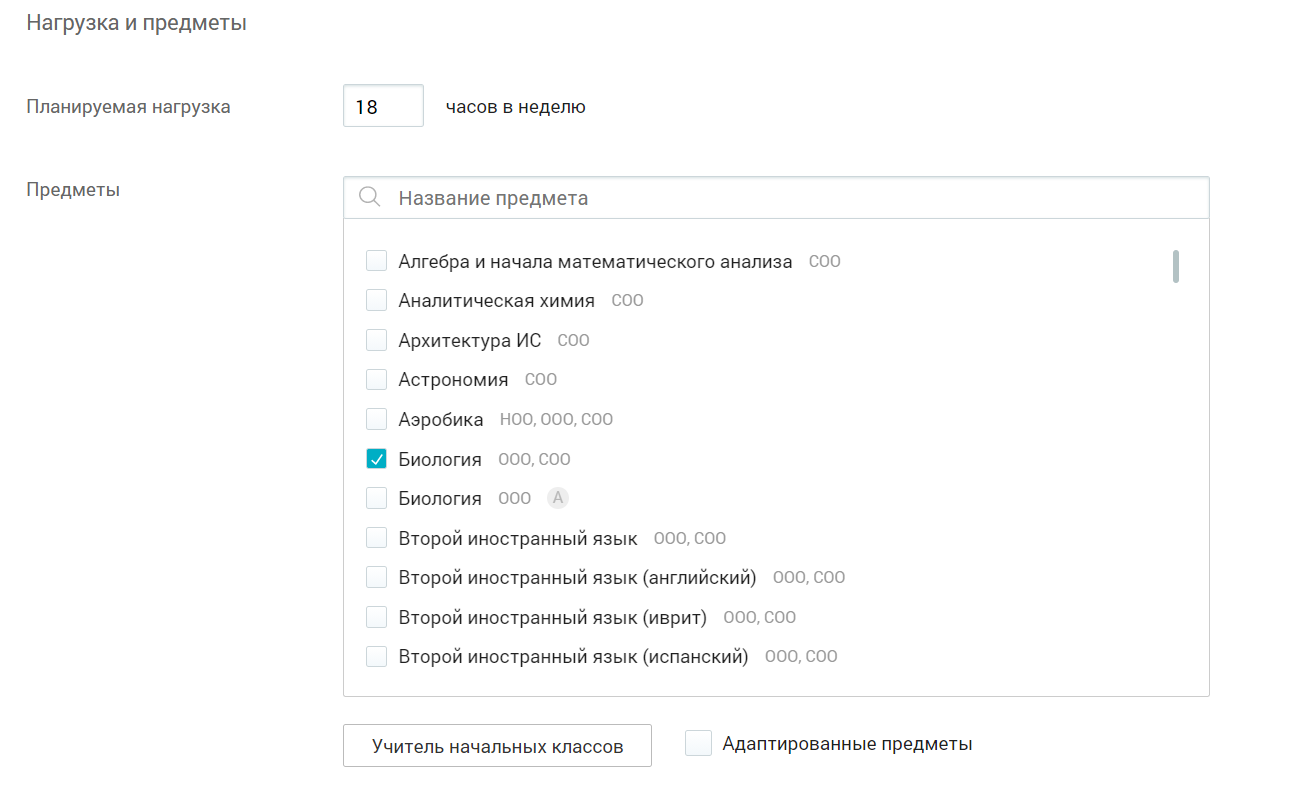Enable the Архитектура ИС checkbox
This screenshot has width=1300, height=811.
(x=376, y=340)
